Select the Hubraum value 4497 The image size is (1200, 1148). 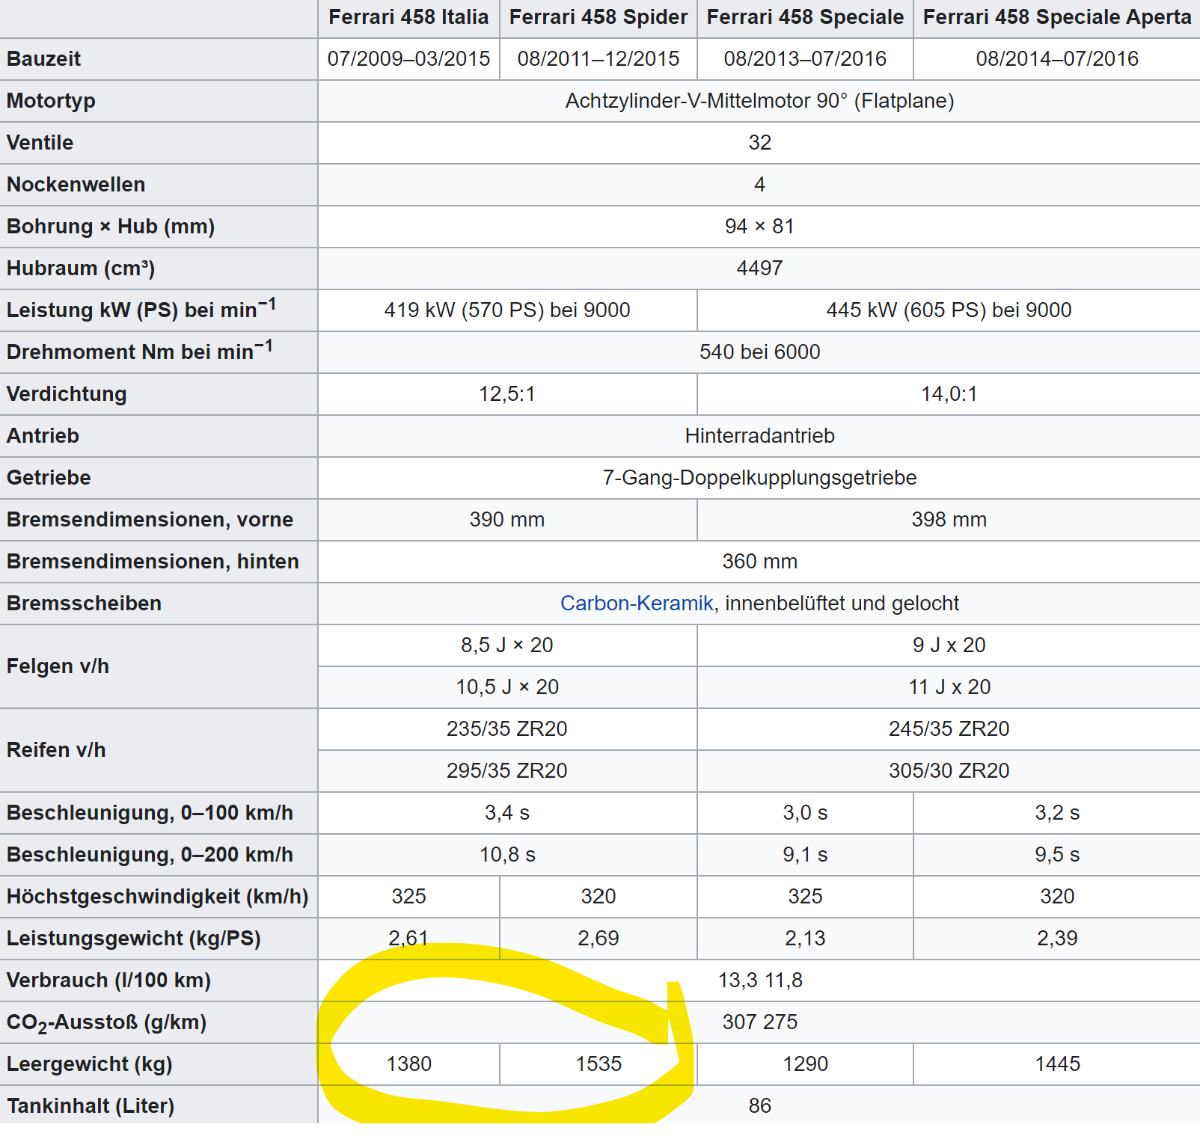(x=759, y=268)
